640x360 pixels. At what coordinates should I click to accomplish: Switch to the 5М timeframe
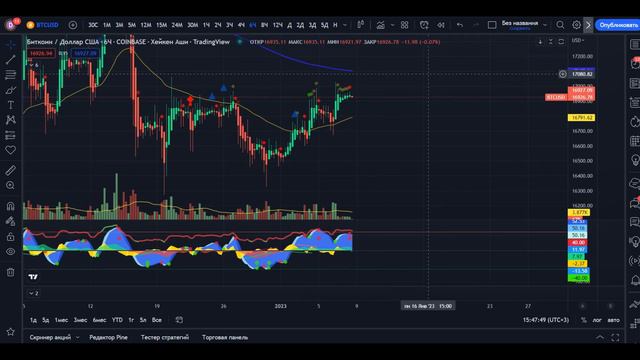pos(131,25)
